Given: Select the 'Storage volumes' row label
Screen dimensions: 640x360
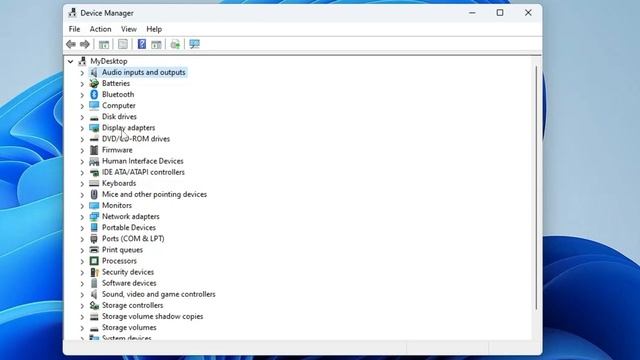Looking at the screenshot, I should pyautogui.click(x=129, y=327).
